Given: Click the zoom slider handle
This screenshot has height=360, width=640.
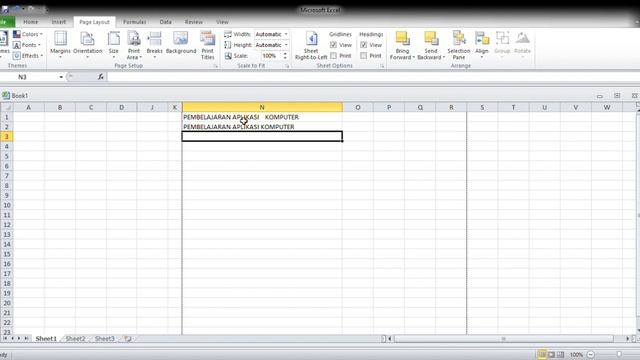Looking at the screenshot, I should pyautogui.click(x=619, y=355).
